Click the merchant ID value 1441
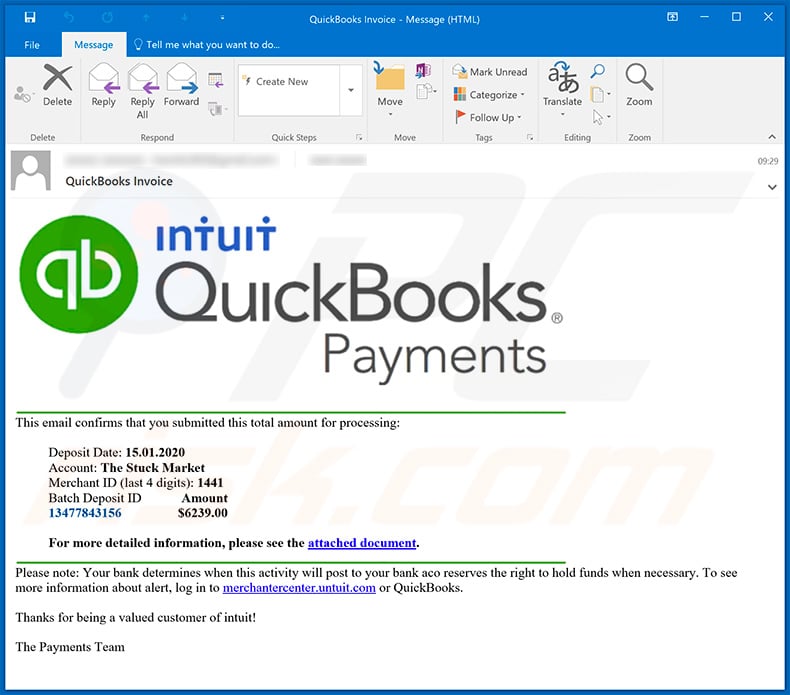Screen dimensions: 790x695 click(210, 483)
